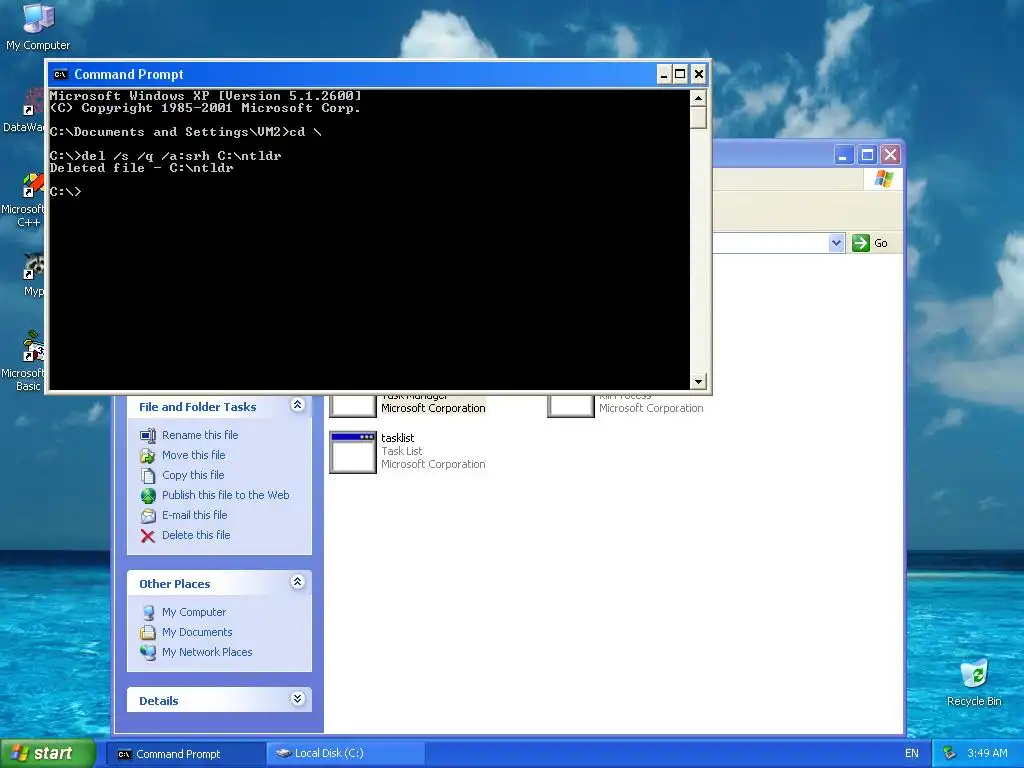Click the Command Prompt scrollbar thumb
Screen dimensions: 1024x768
pos(699,118)
